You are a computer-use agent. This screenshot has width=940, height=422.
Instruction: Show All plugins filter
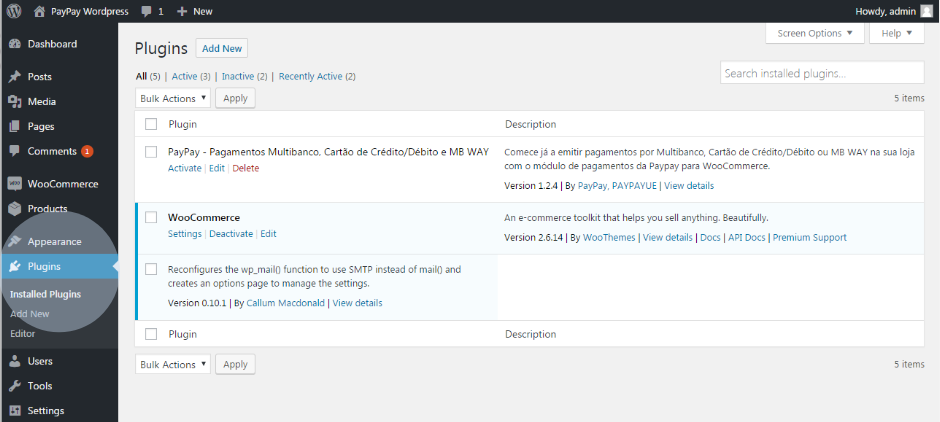[x=141, y=77]
